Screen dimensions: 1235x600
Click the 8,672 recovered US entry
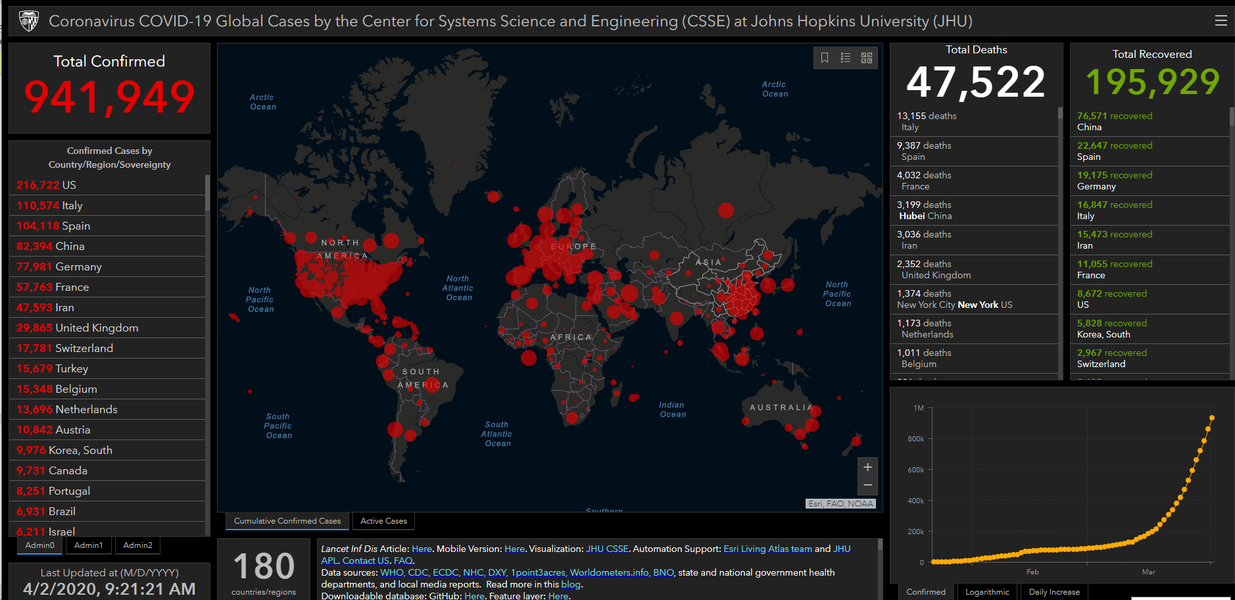(x=1148, y=299)
